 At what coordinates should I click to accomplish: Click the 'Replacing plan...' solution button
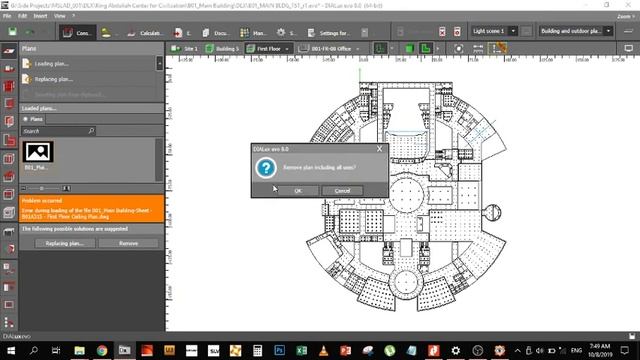pos(65,243)
